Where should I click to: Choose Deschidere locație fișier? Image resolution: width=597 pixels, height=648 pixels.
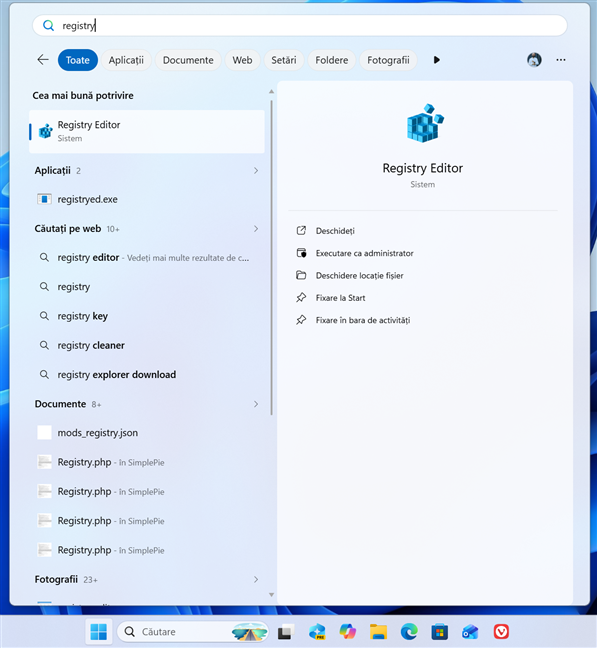359,276
